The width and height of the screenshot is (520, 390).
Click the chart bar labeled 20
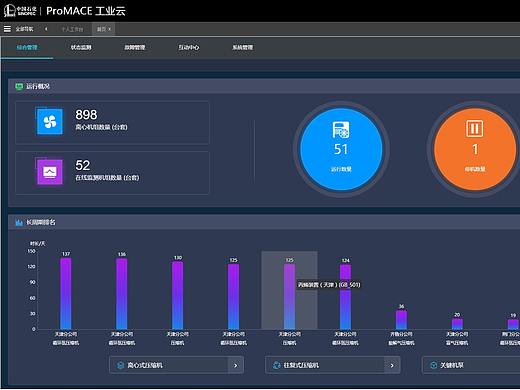(x=457, y=324)
